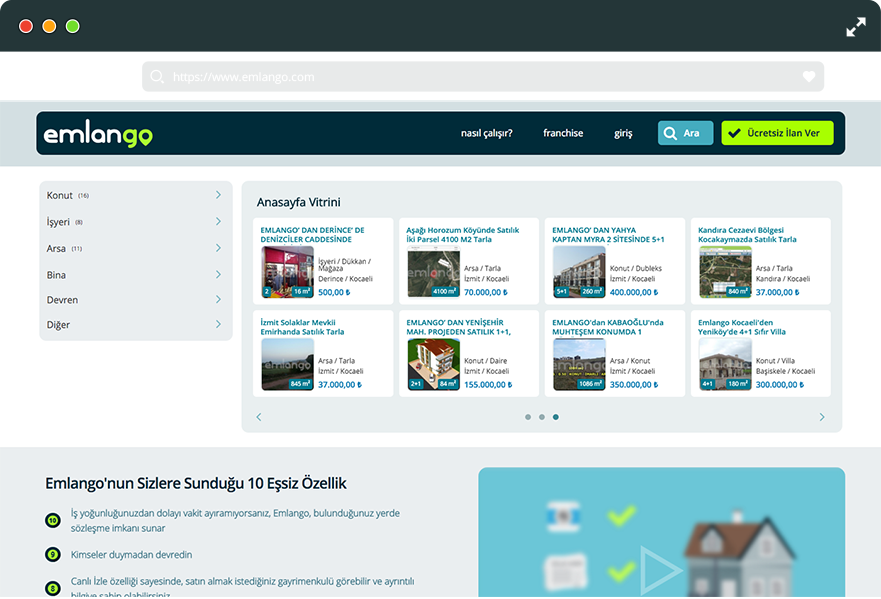This screenshot has height=599, width=881.
Task: Go to next showcase slide
Action: pos(822,417)
